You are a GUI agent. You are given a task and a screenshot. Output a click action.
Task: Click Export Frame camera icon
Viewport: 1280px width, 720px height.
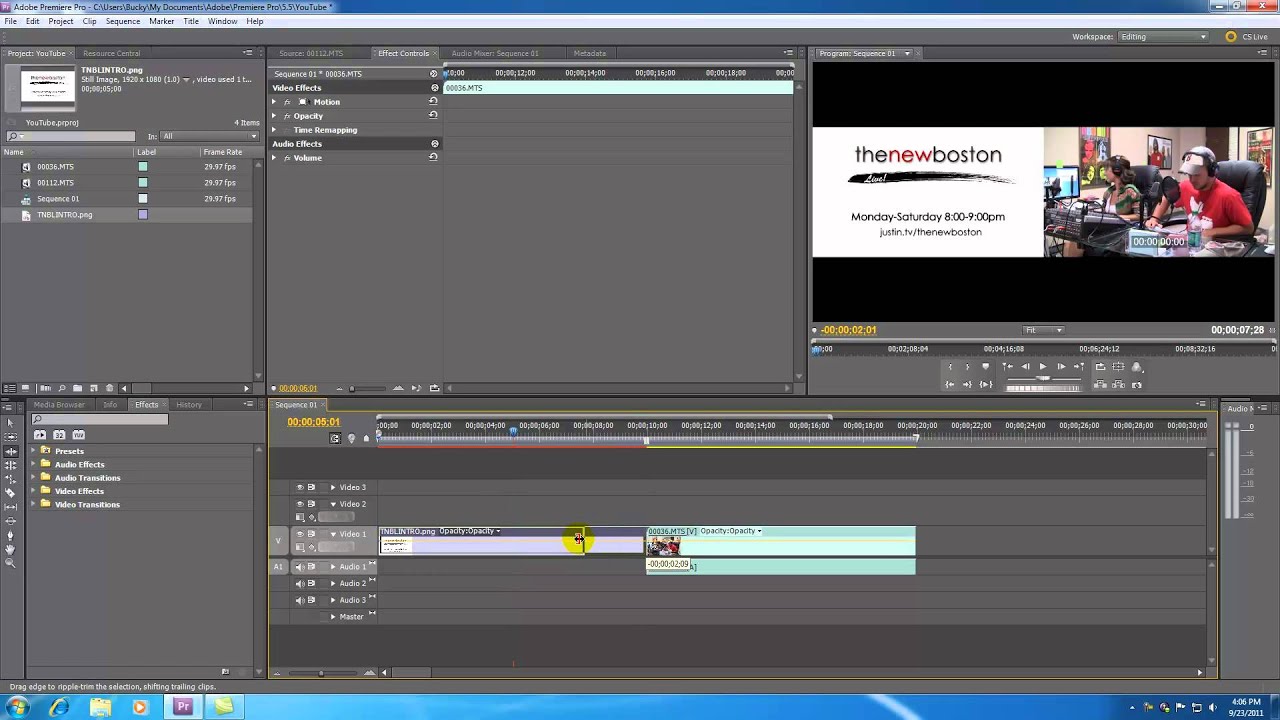(x=1136, y=384)
